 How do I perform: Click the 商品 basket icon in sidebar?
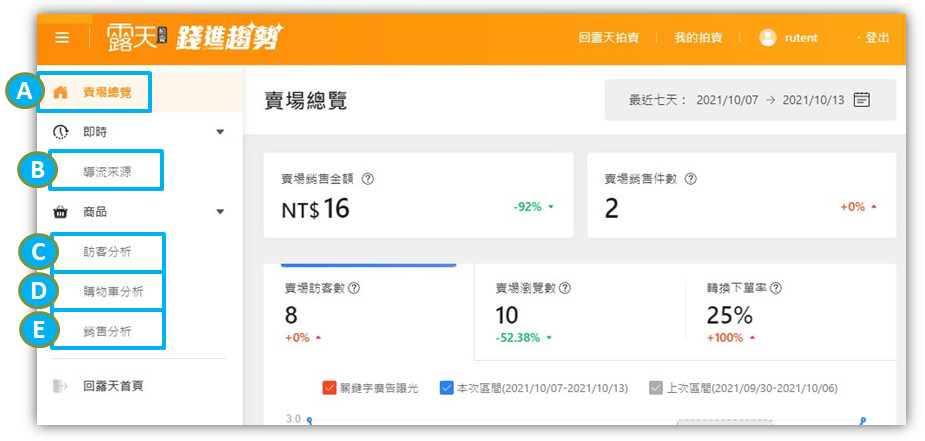(x=61, y=211)
